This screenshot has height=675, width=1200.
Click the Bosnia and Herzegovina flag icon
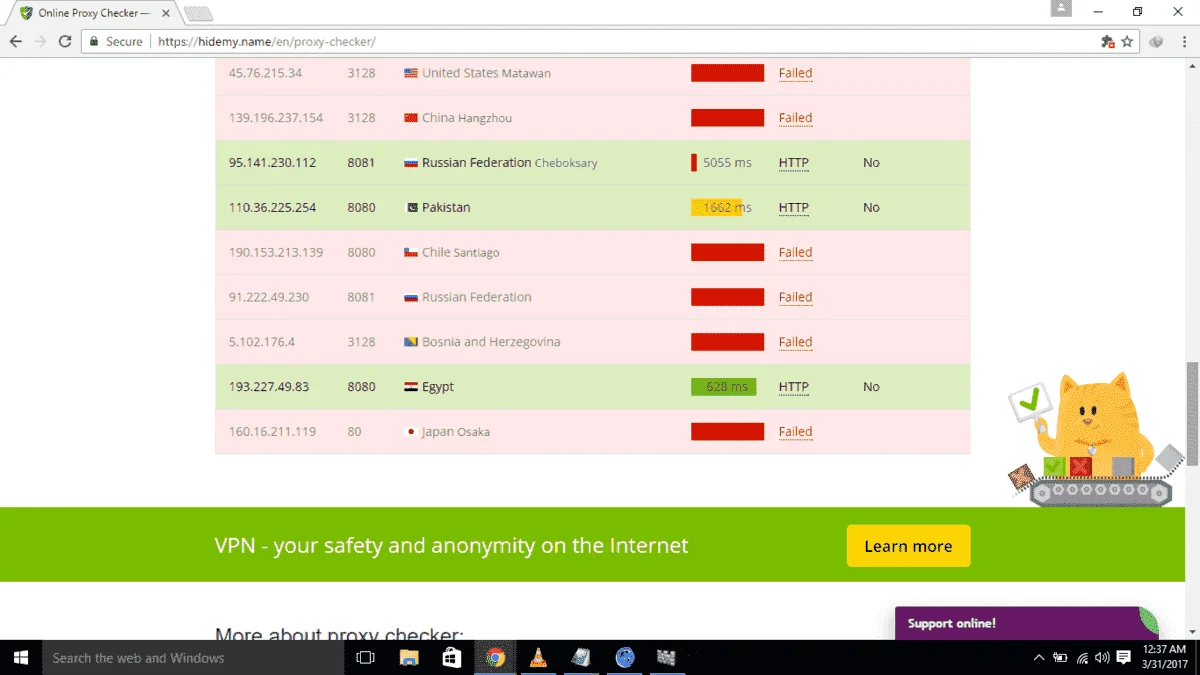(x=410, y=342)
